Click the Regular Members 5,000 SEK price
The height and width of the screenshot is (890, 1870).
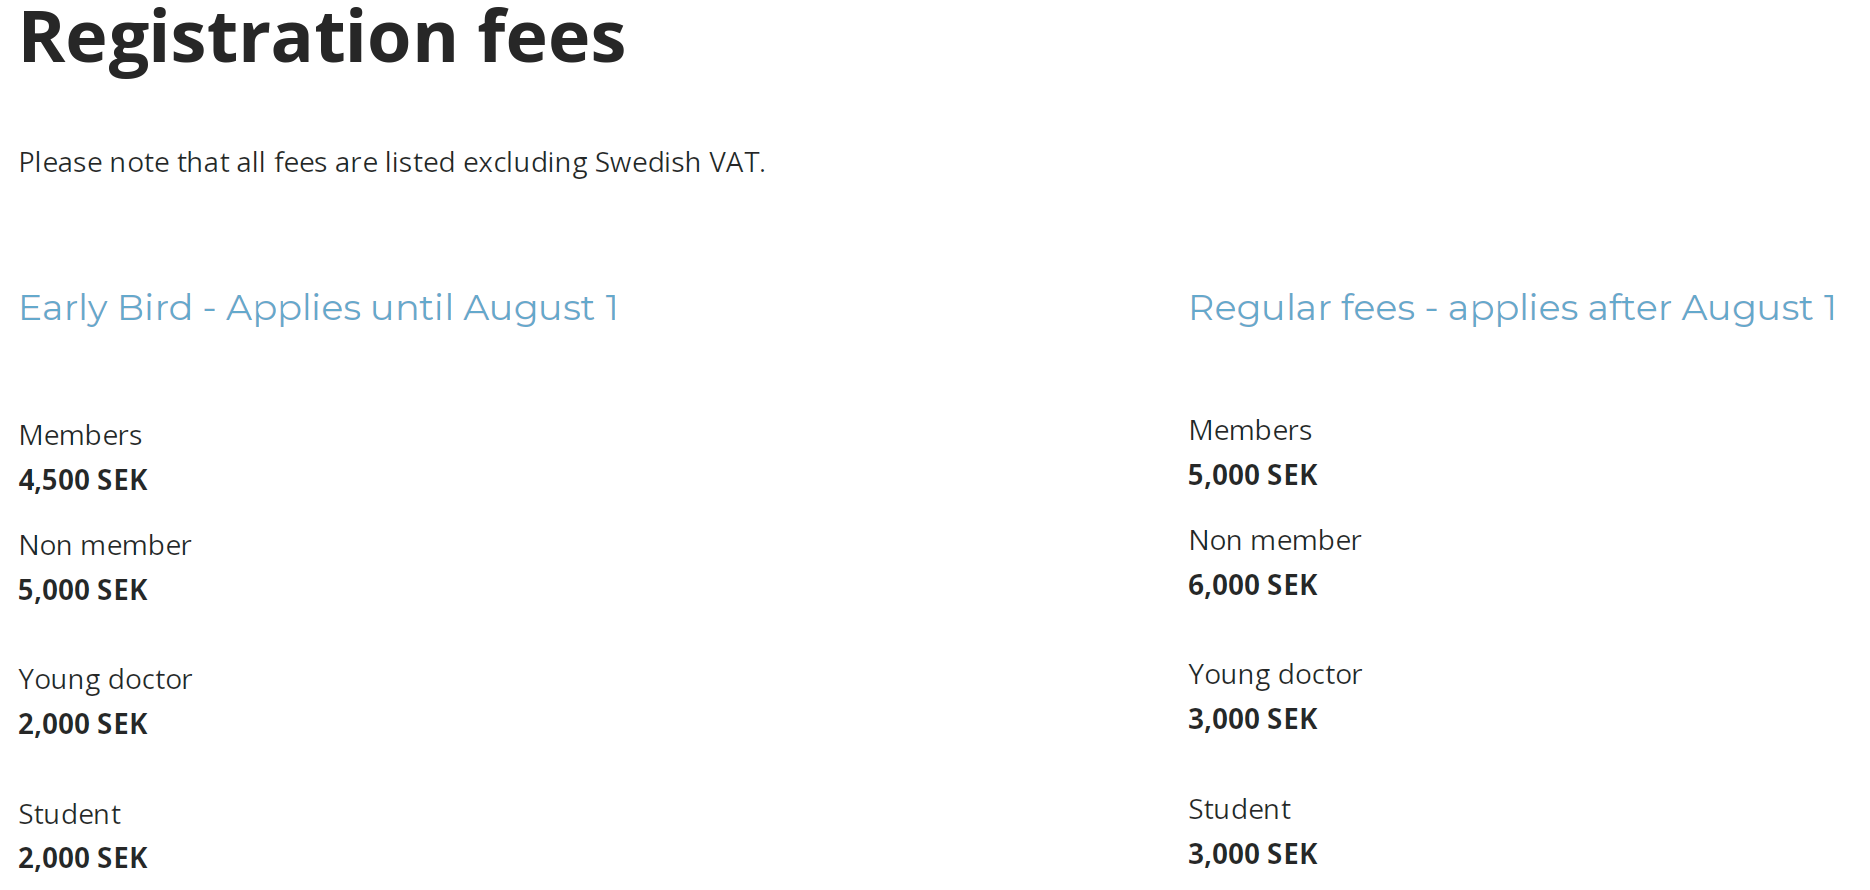click(1253, 475)
